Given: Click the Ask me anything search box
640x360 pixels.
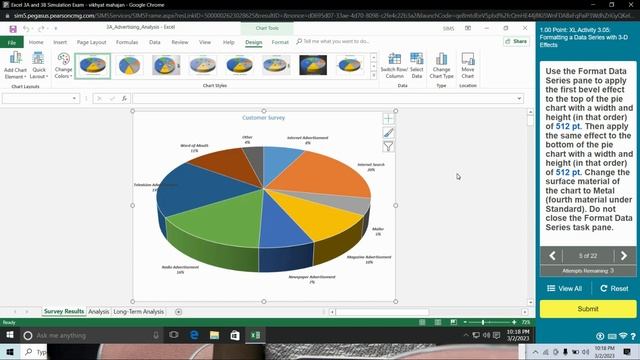Looking at the screenshot, I should coord(92,336).
